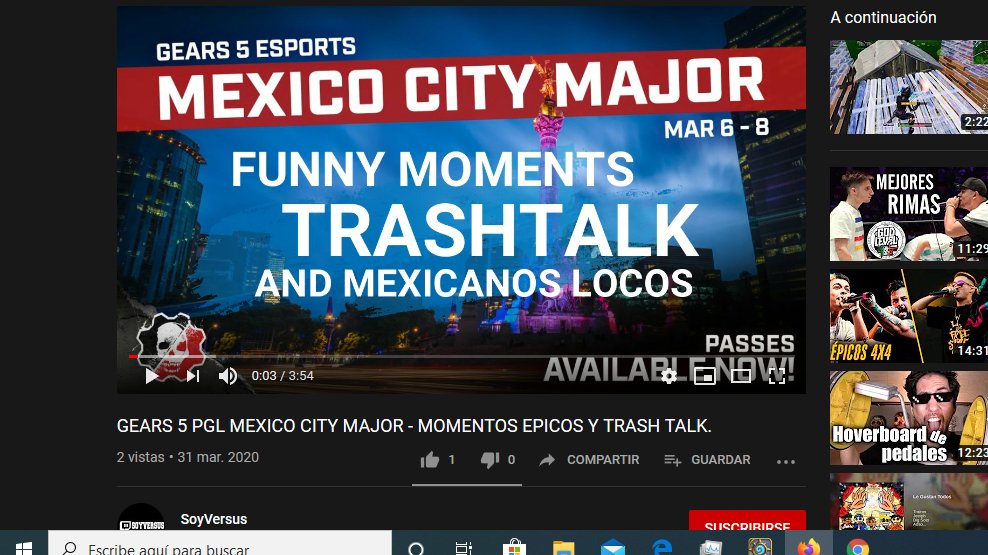Open SoyVersus channel name link
The image size is (988, 555).
[x=214, y=519]
